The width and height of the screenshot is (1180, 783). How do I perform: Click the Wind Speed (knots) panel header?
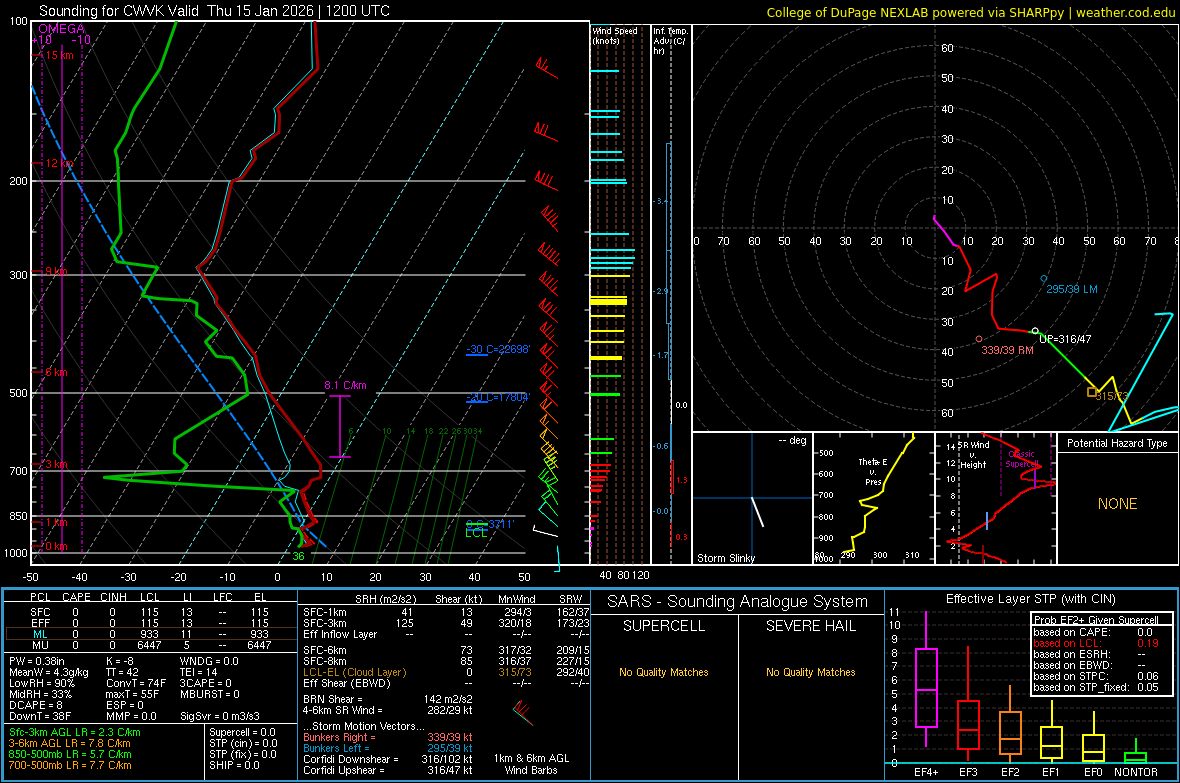pos(614,35)
